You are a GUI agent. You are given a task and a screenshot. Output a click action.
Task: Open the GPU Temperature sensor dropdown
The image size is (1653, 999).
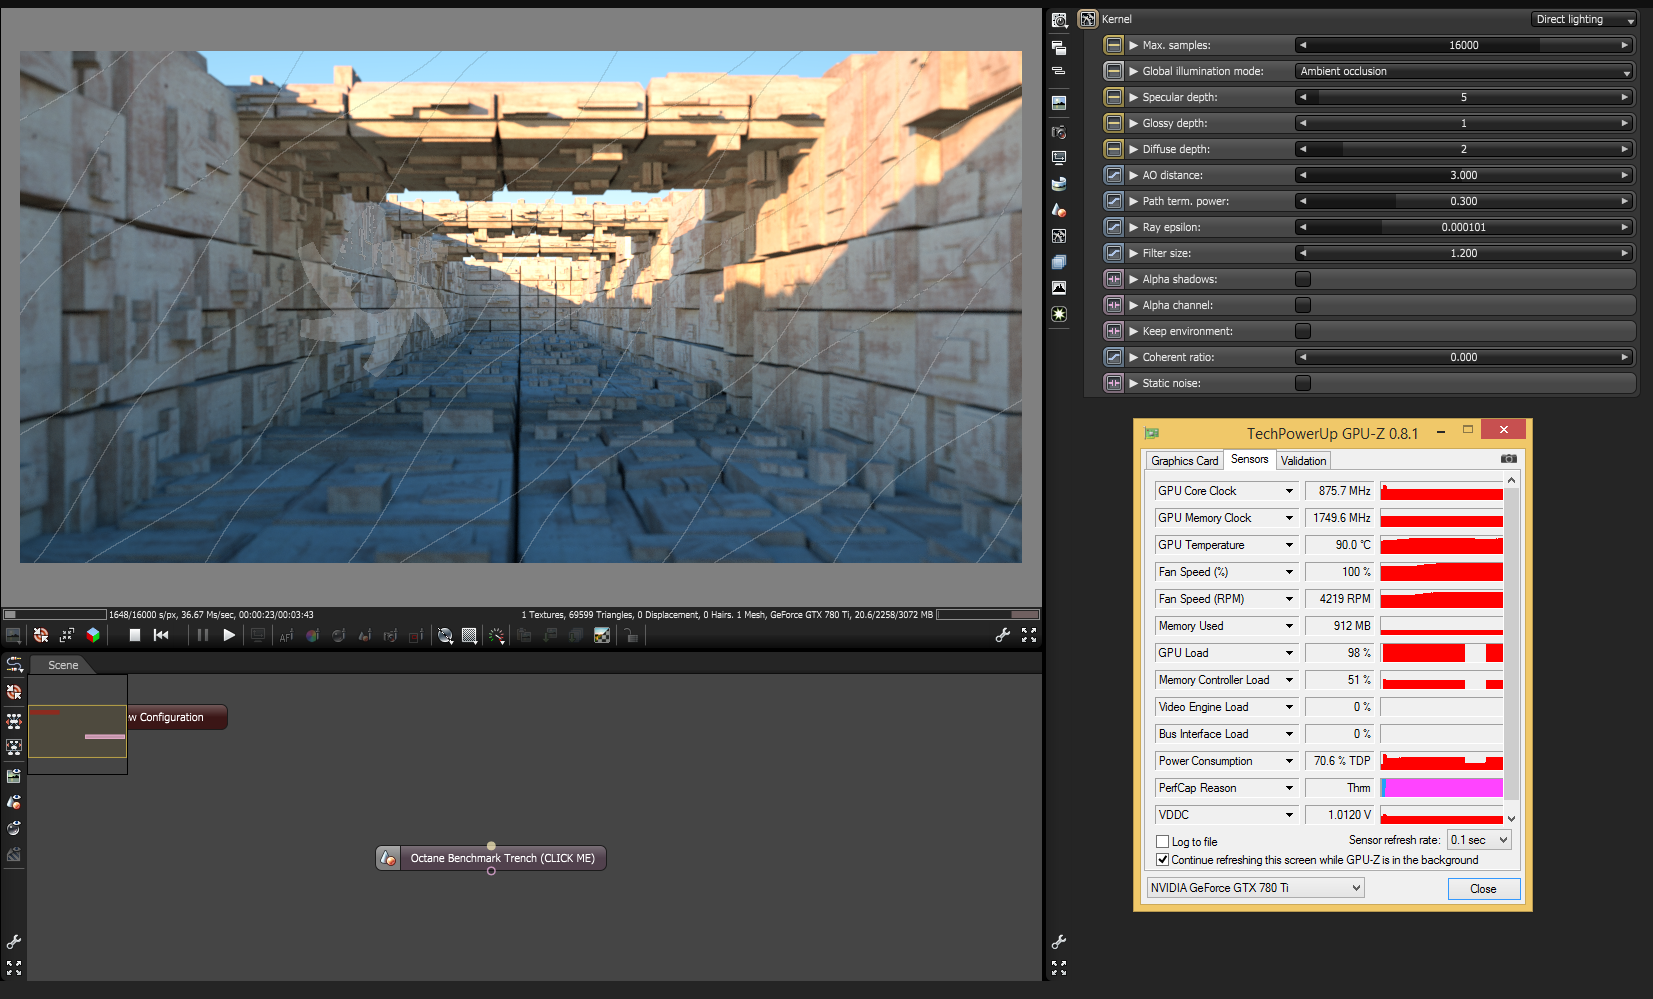pos(1289,545)
